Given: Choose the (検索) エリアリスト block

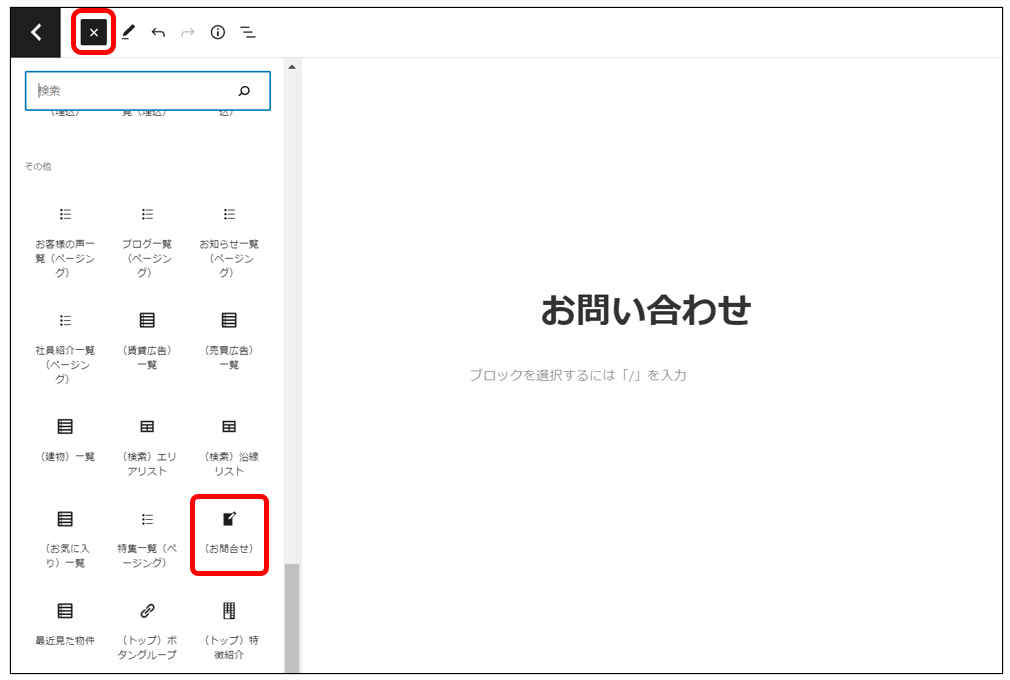Looking at the screenshot, I should tap(147, 446).
